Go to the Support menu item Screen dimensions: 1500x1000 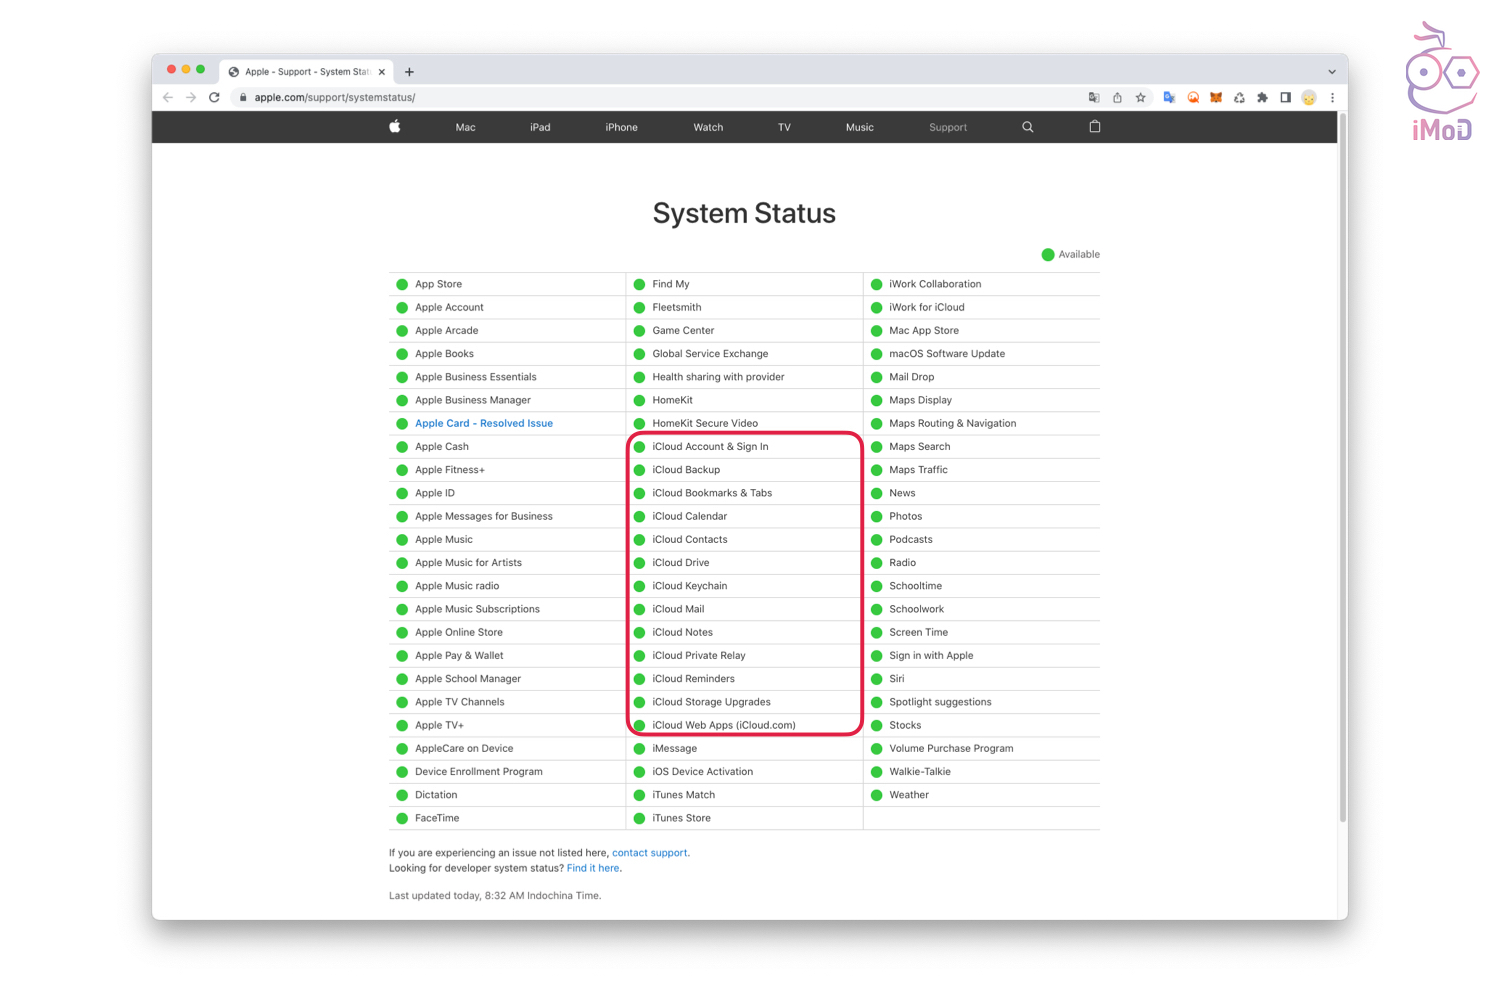pos(947,128)
